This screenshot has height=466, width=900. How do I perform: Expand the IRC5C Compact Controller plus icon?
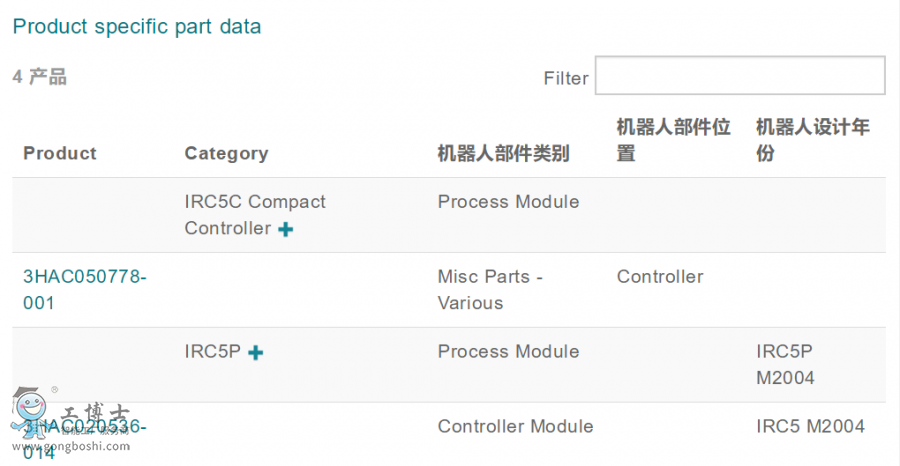286,229
